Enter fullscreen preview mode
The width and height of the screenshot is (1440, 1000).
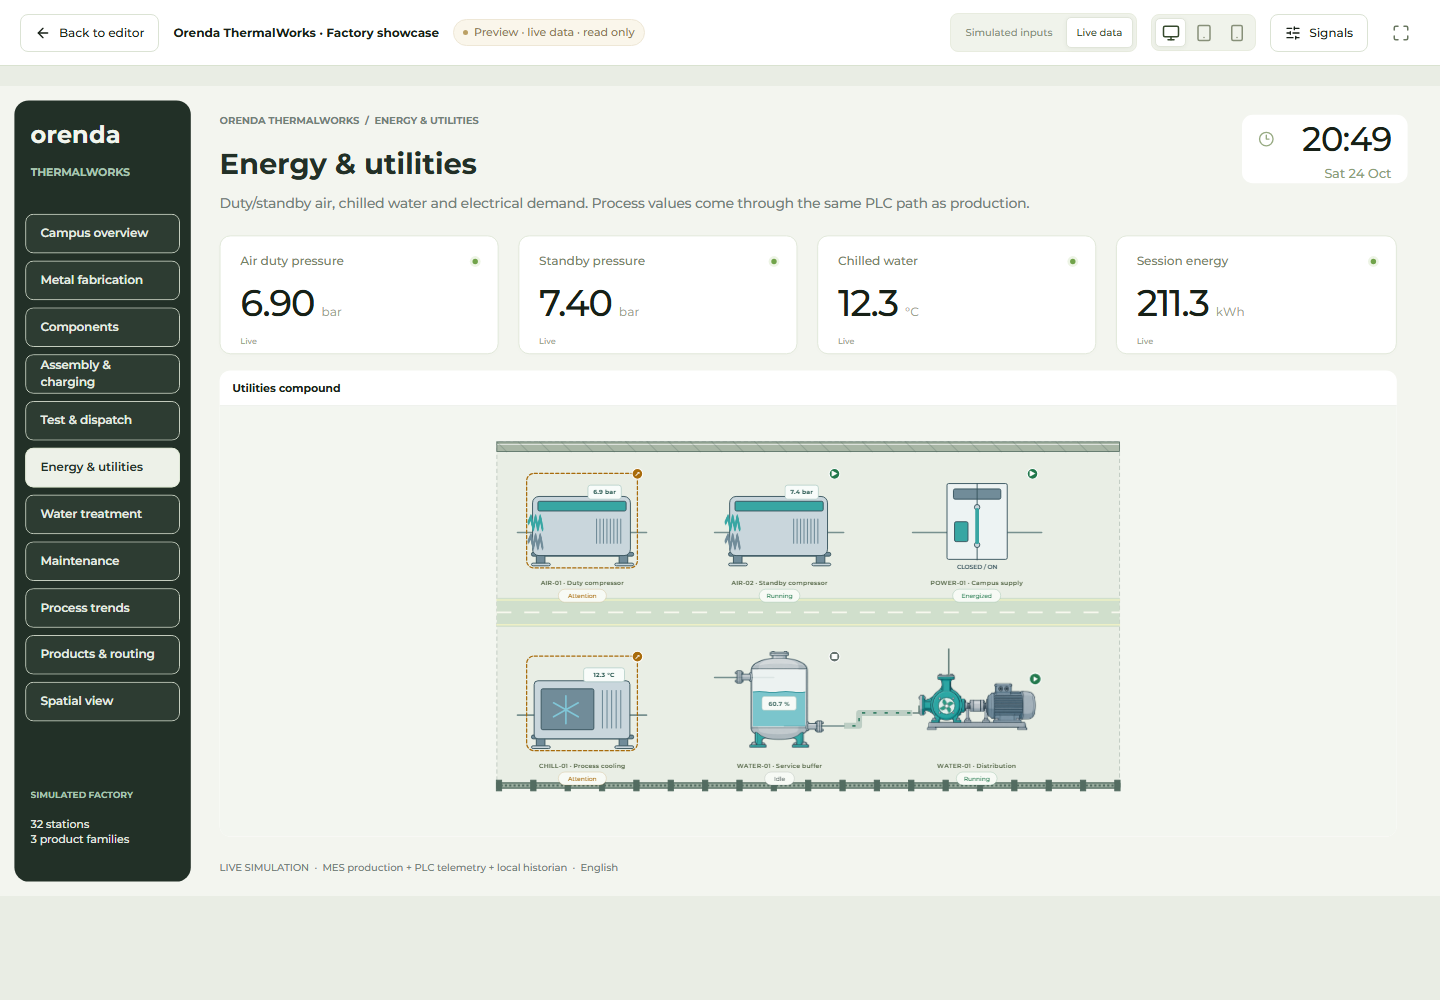click(1401, 33)
